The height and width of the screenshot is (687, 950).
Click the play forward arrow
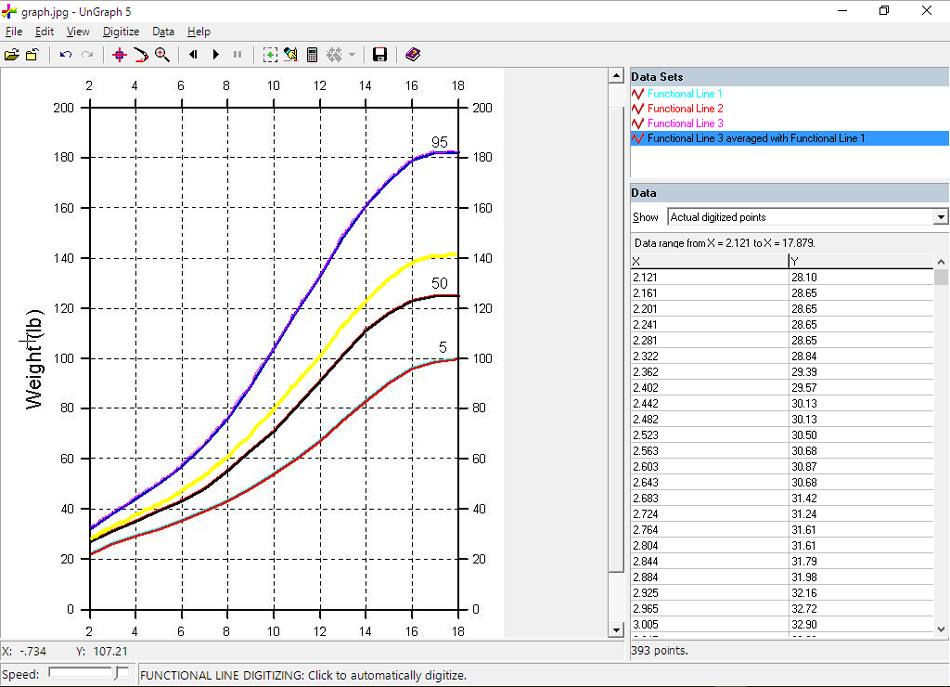(216, 55)
